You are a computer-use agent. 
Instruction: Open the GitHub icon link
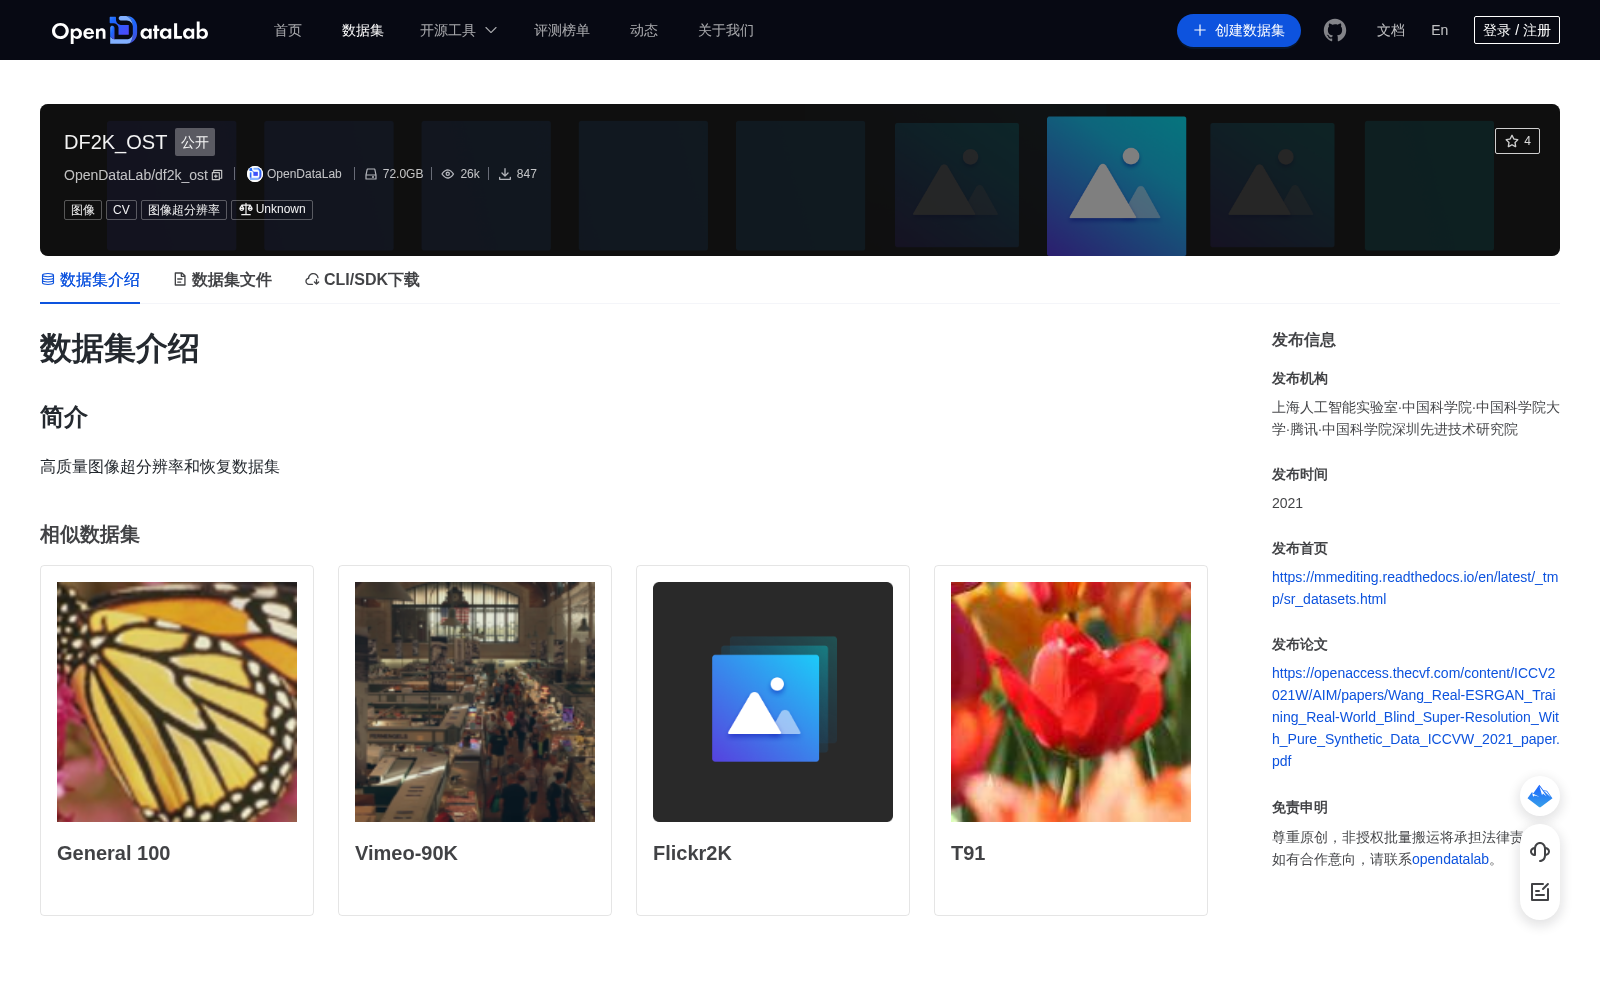(x=1334, y=30)
